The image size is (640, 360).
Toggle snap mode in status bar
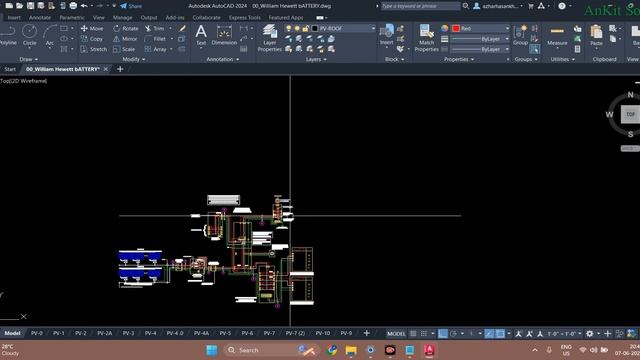[424, 333]
